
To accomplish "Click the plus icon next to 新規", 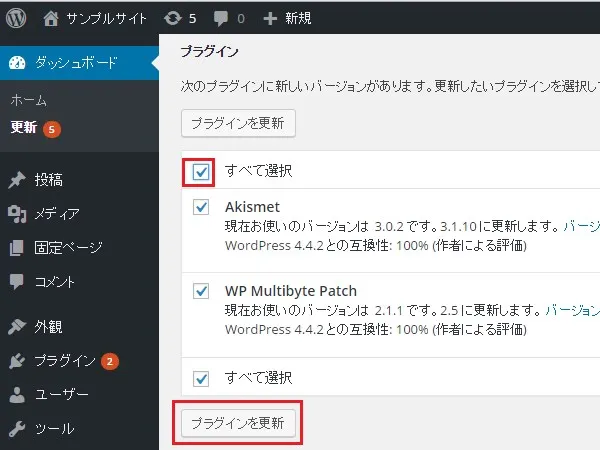I will (270, 19).
